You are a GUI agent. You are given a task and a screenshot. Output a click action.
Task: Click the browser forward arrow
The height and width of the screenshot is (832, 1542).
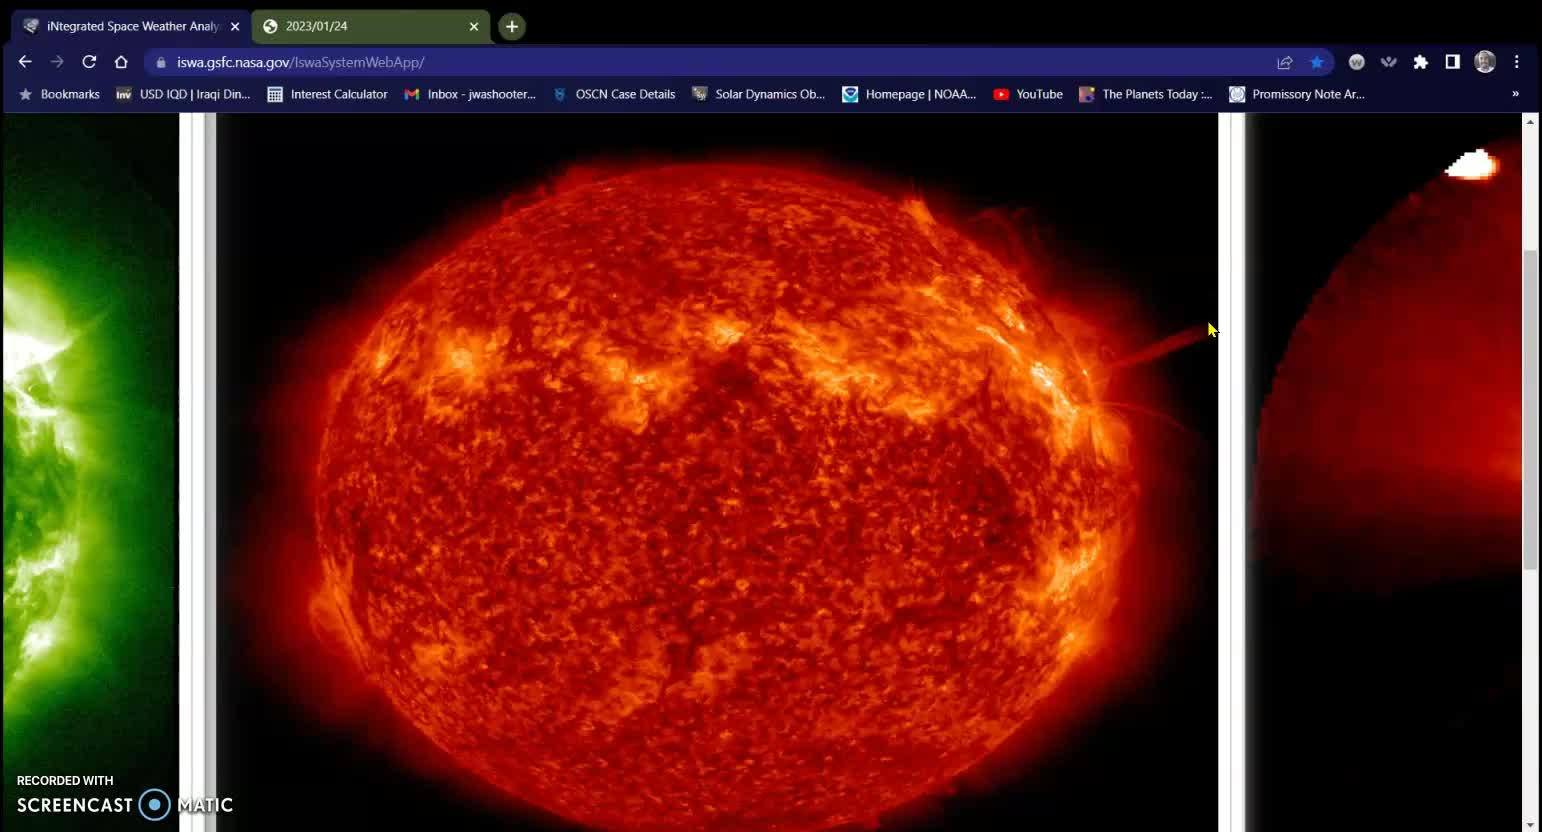click(x=57, y=62)
